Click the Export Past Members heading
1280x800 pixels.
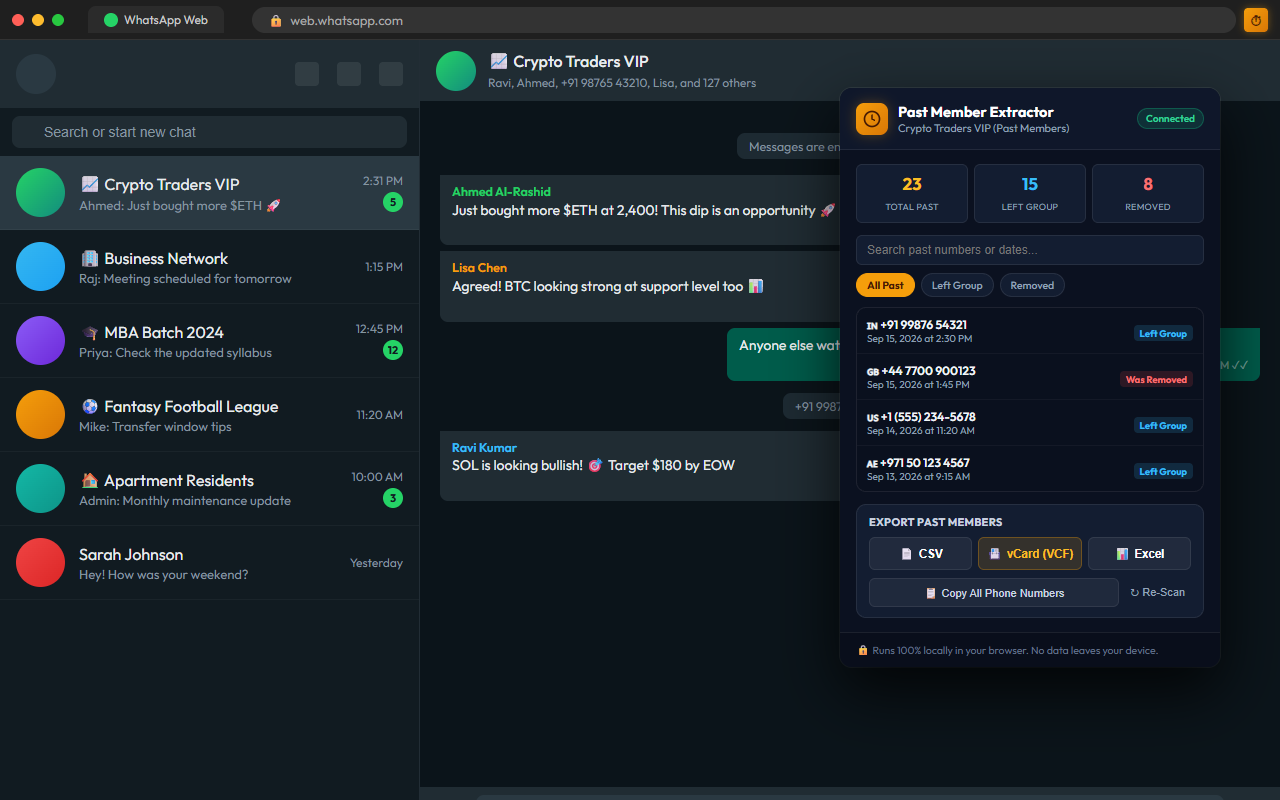pos(935,522)
